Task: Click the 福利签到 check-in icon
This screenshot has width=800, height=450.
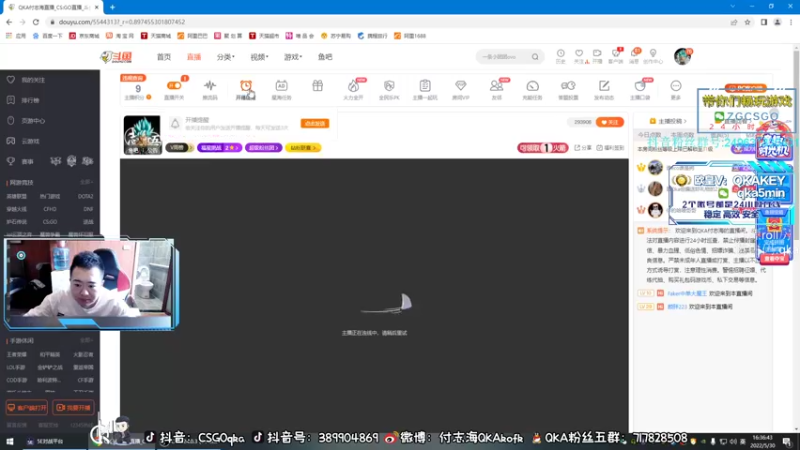Action: click(x=610, y=148)
